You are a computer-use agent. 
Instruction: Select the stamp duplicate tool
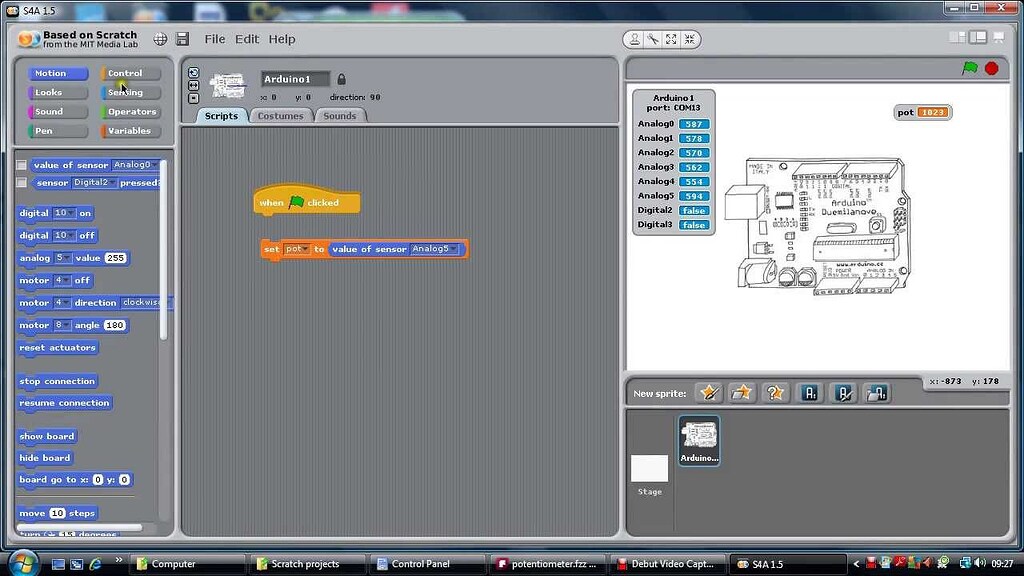[x=635, y=38]
